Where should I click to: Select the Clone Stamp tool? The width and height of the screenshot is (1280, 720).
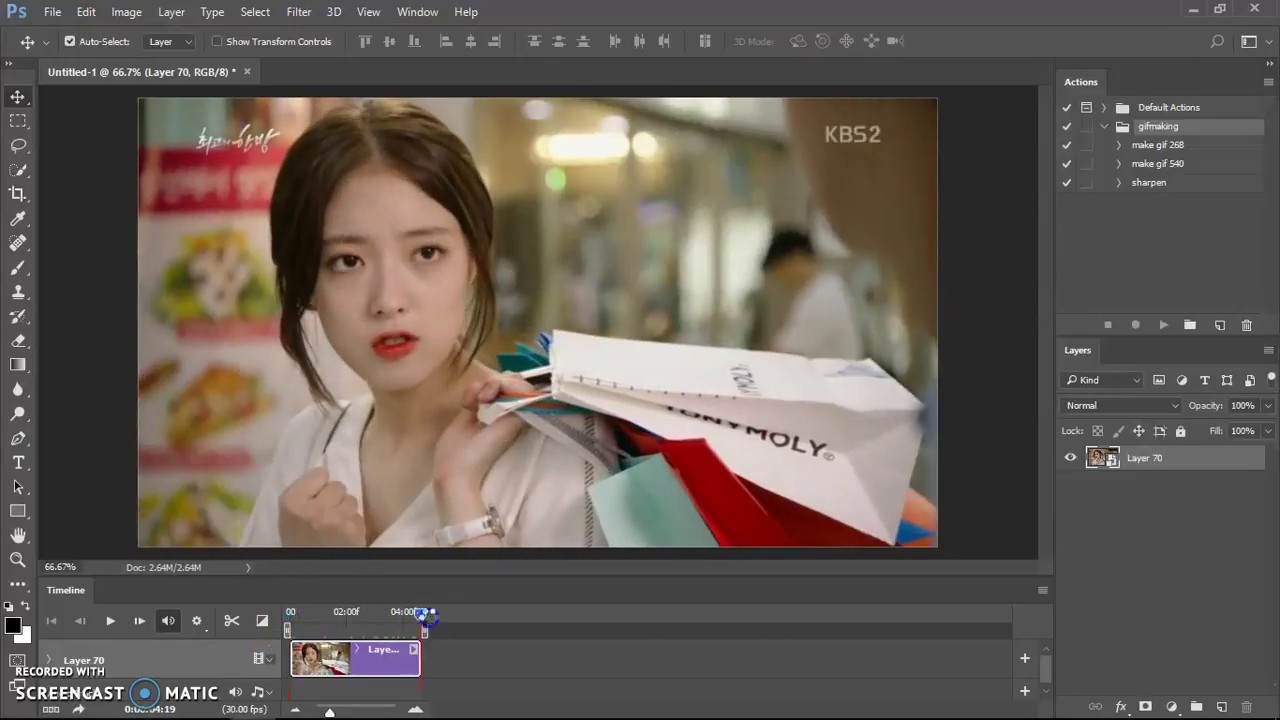[18, 292]
